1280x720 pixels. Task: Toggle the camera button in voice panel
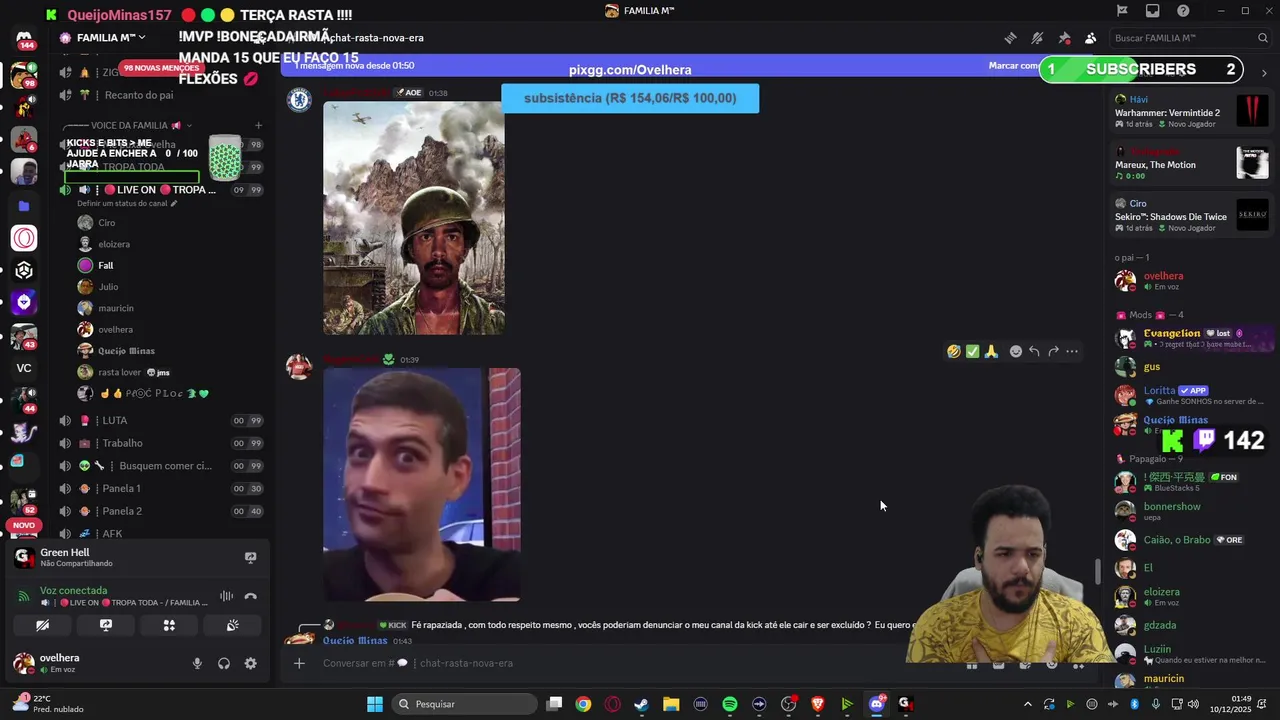(42, 625)
